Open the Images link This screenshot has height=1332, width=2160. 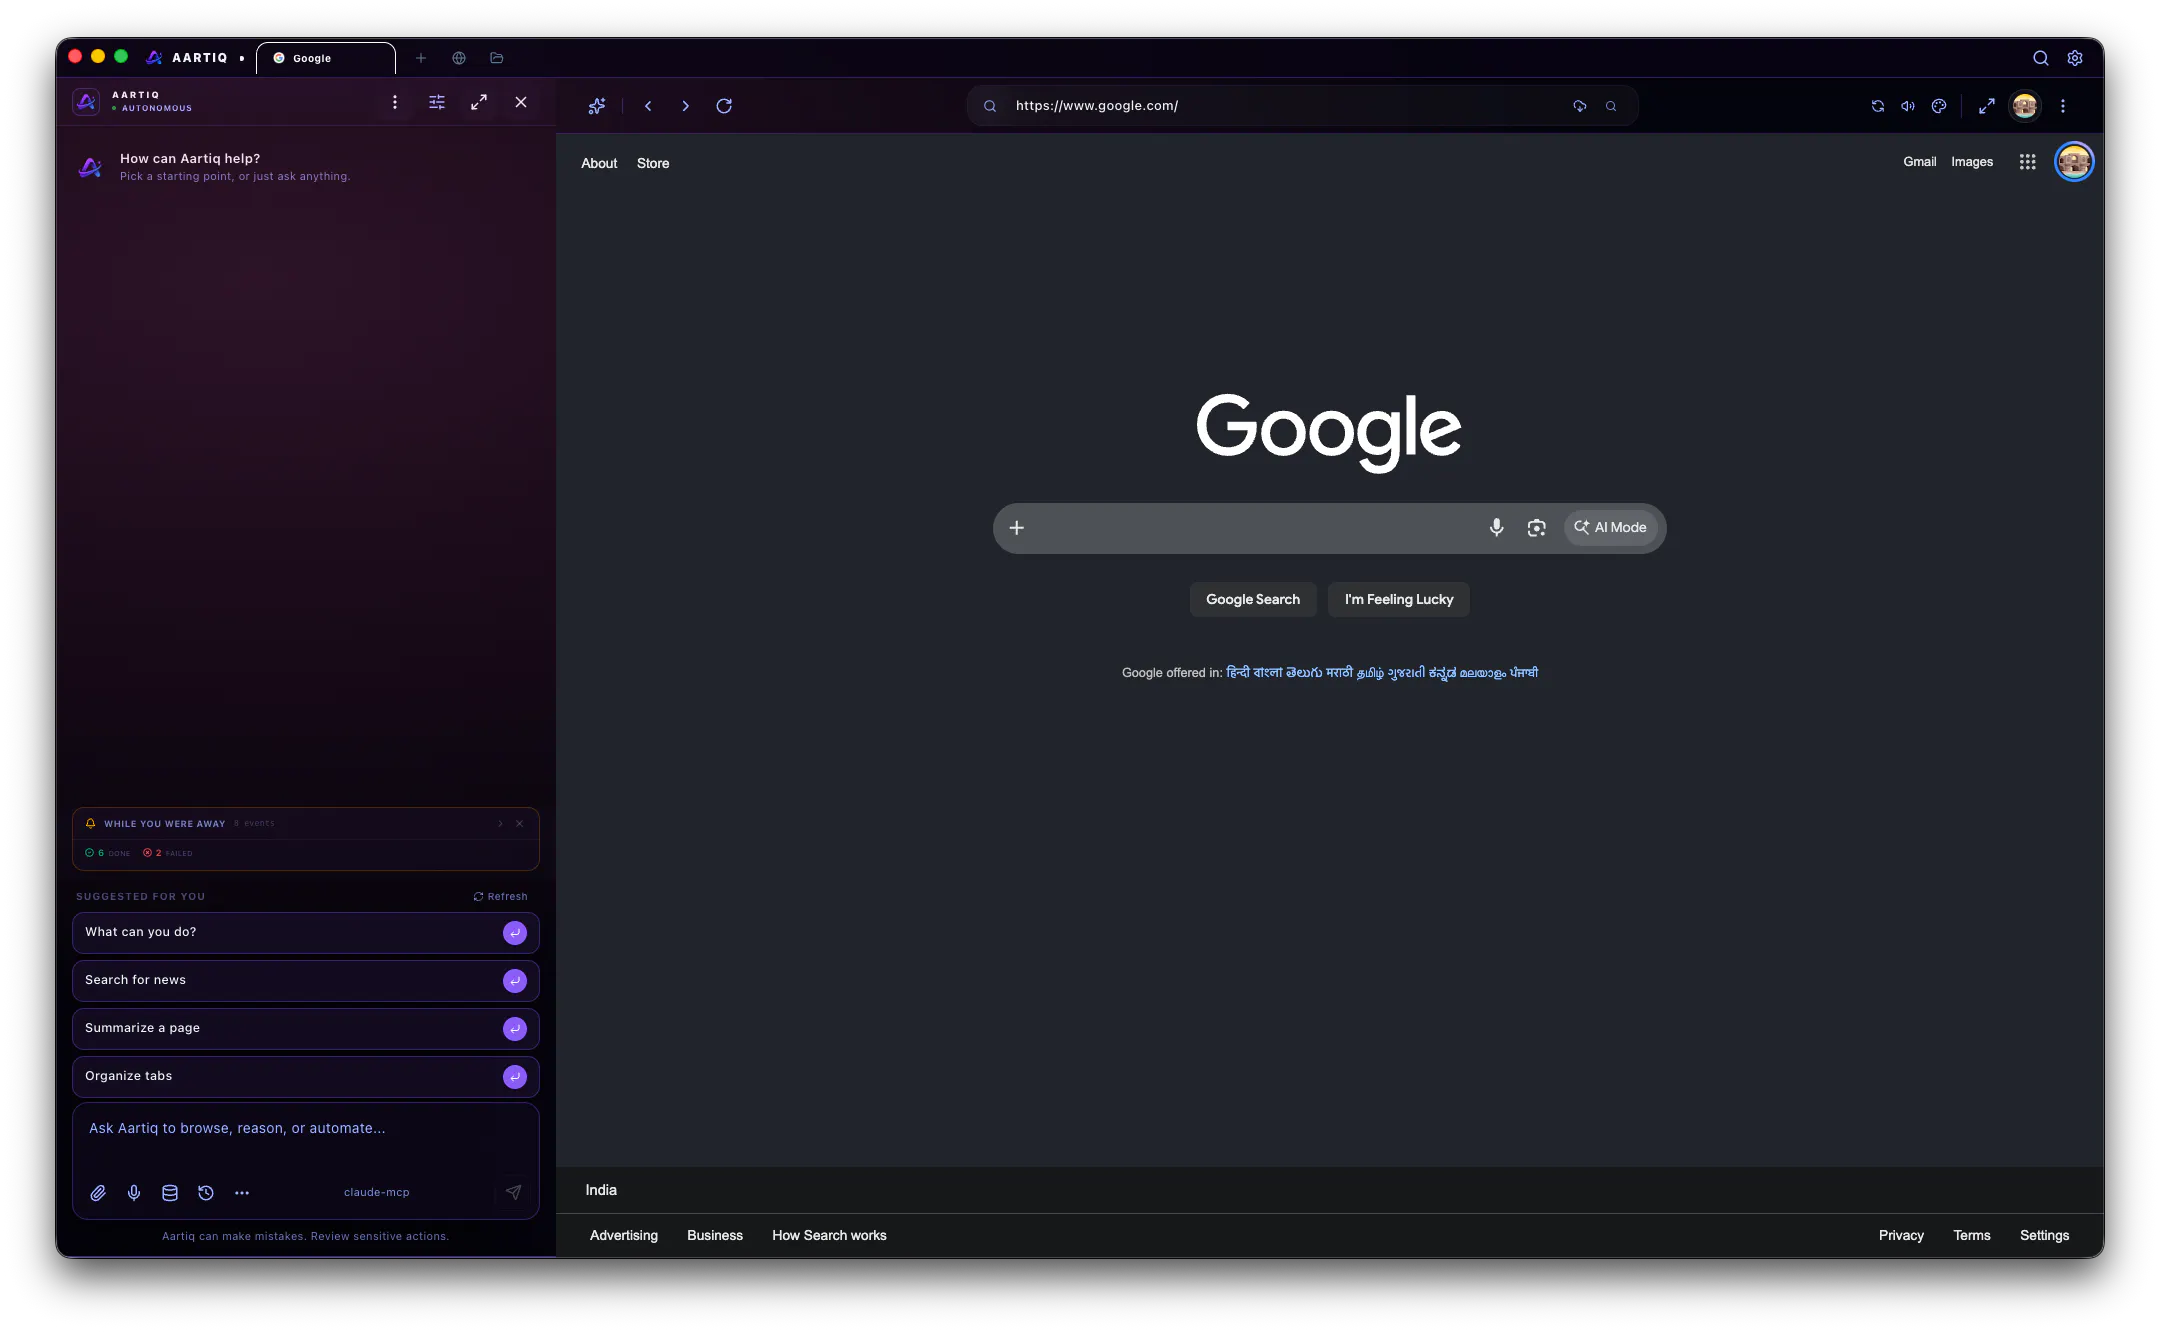[1972, 162]
